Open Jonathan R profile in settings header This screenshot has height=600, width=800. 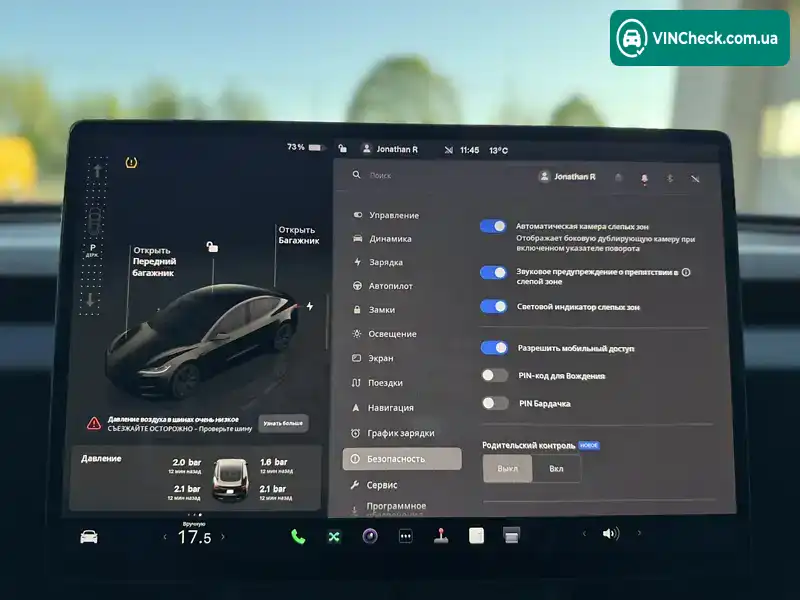point(567,177)
